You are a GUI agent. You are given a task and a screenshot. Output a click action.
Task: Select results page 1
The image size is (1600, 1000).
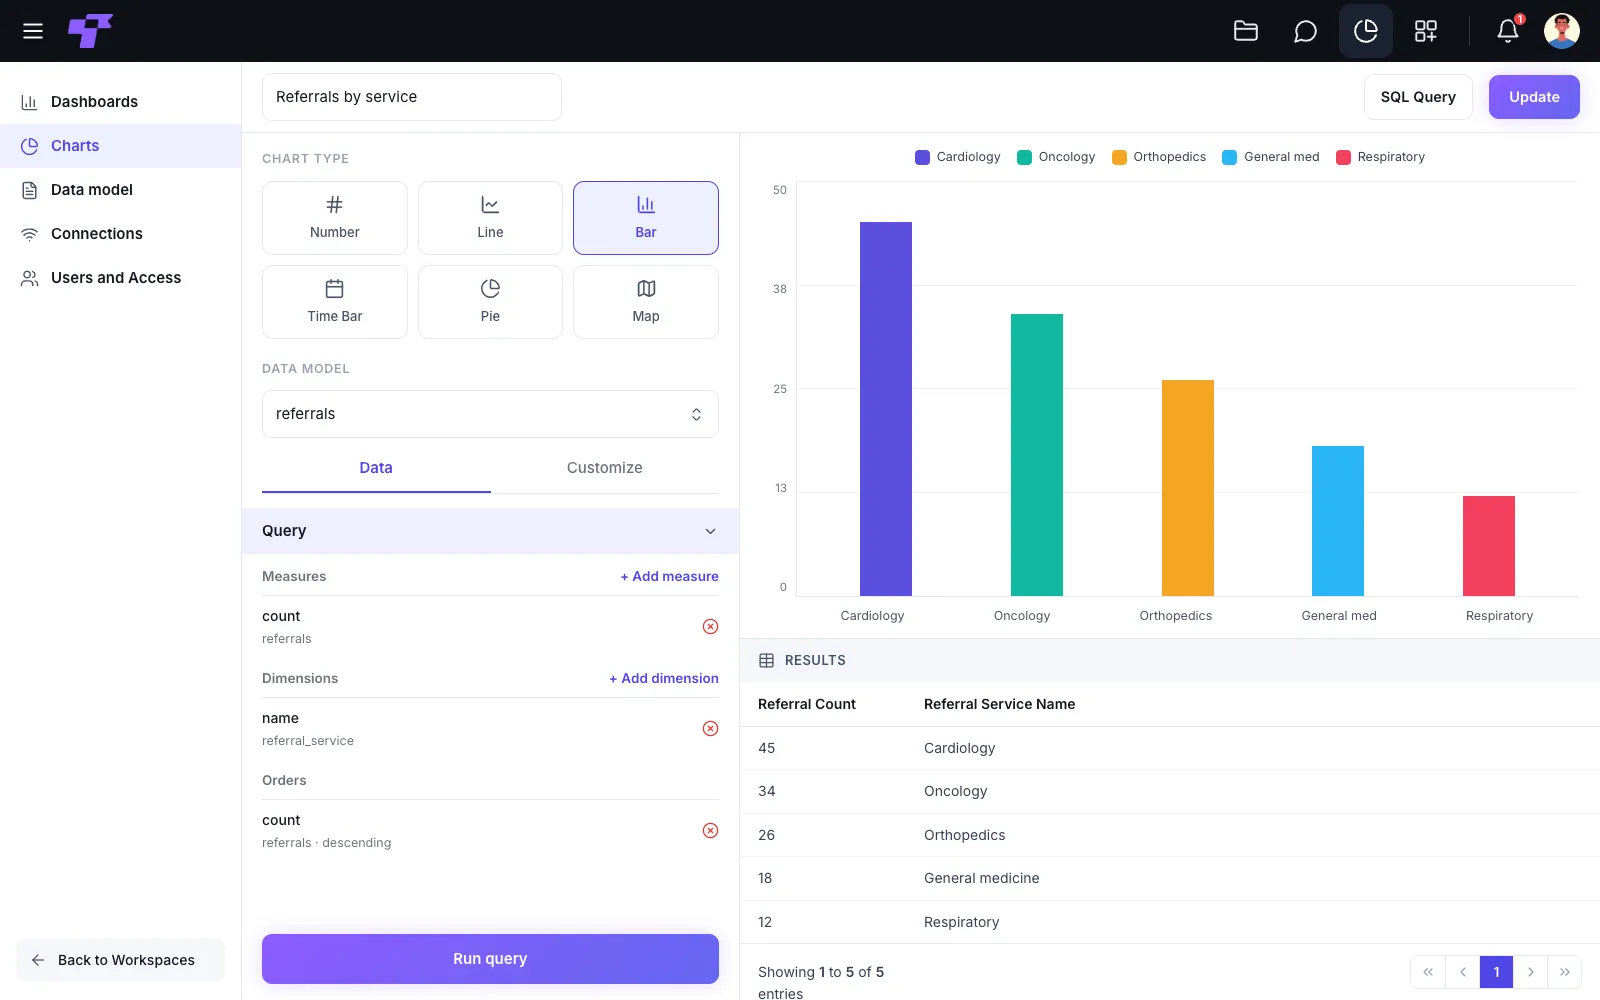(1496, 972)
